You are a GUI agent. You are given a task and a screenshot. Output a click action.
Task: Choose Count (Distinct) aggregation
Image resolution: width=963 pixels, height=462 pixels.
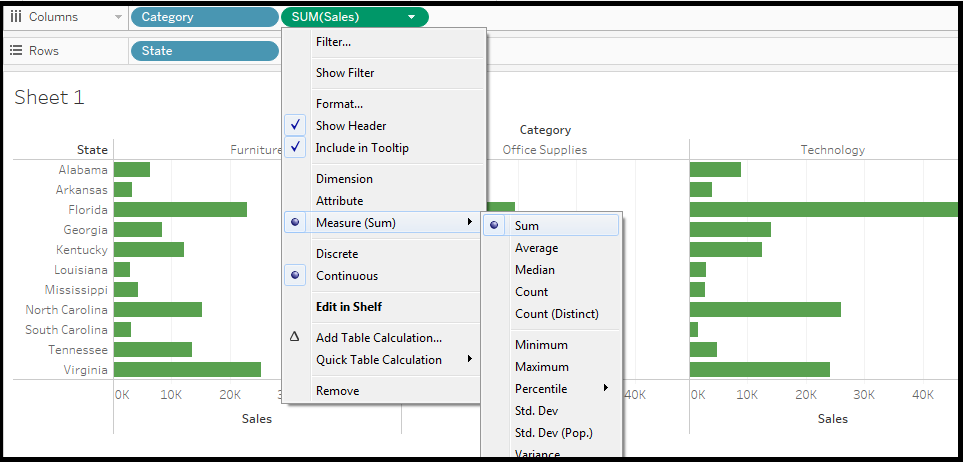tap(556, 314)
